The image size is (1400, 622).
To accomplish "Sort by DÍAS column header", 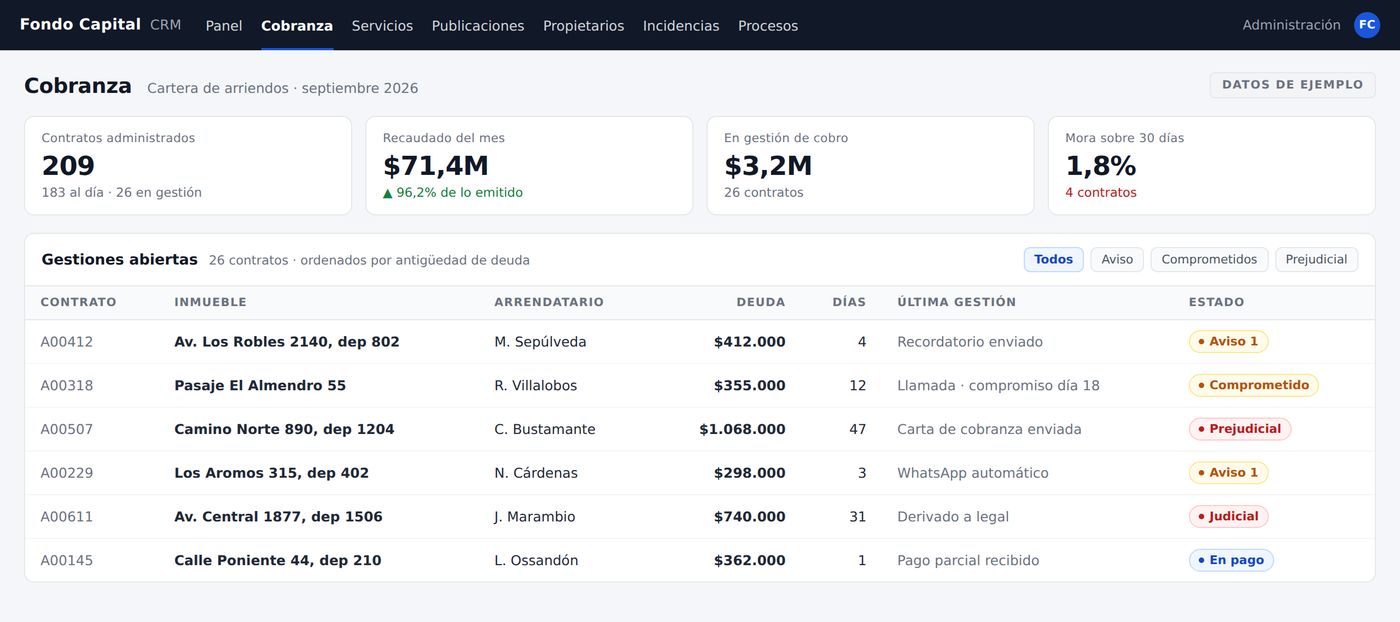I will tap(849, 302).
